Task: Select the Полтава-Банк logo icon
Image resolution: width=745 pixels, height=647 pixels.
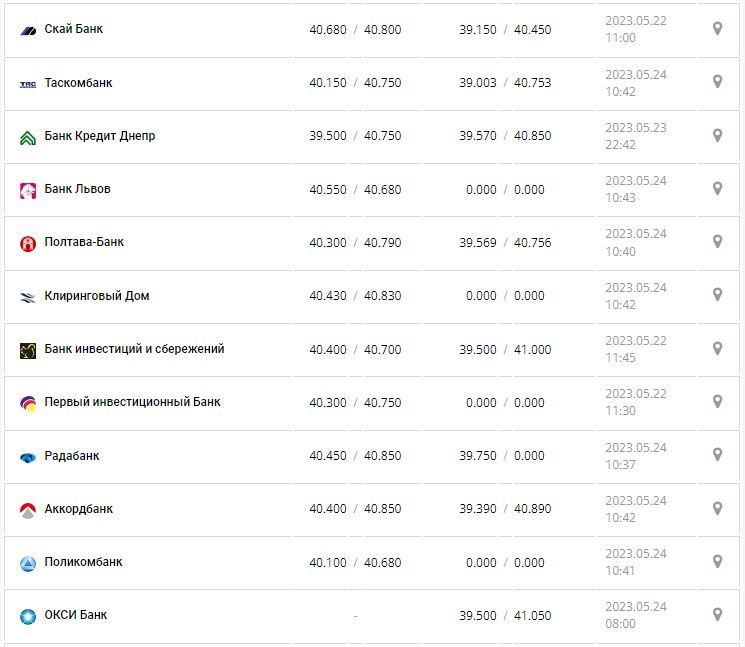Action: point(28,243)
